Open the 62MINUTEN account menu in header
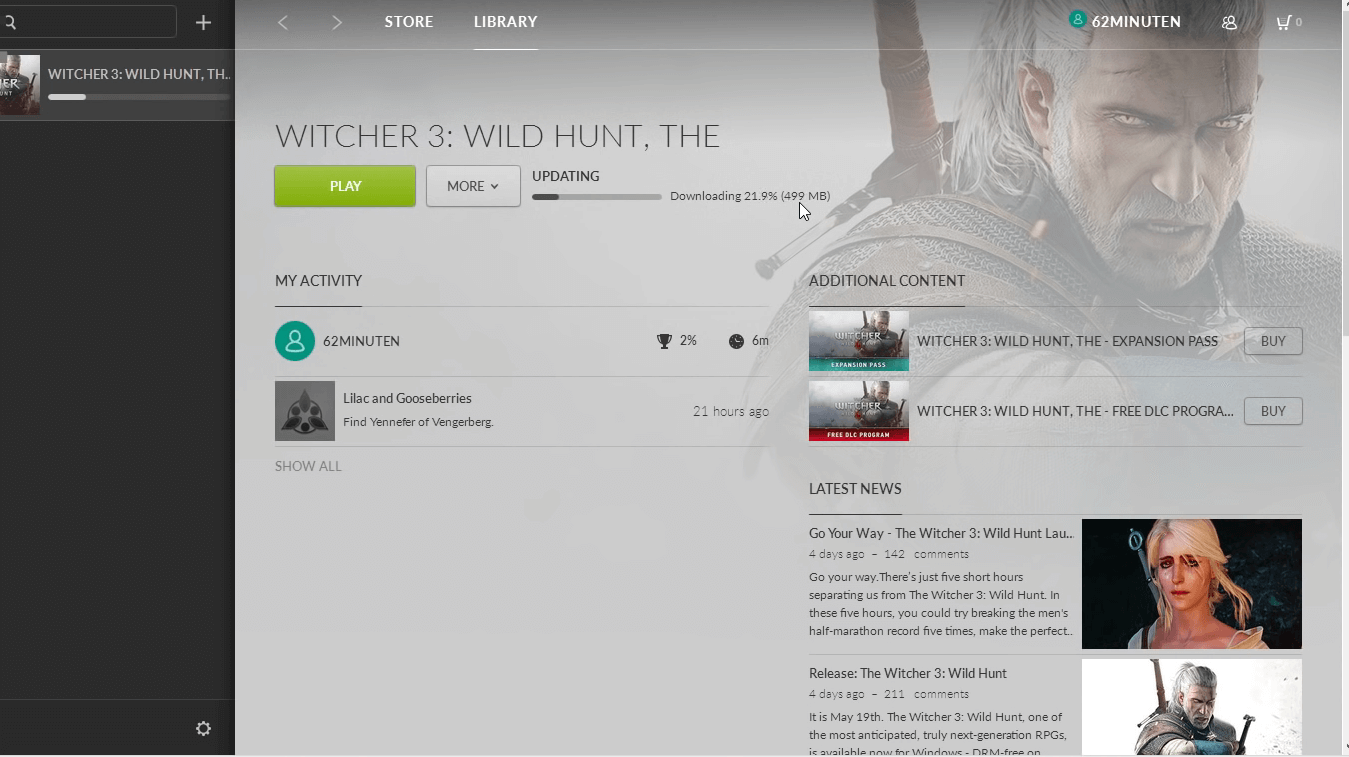 [x=1125, y=21]
